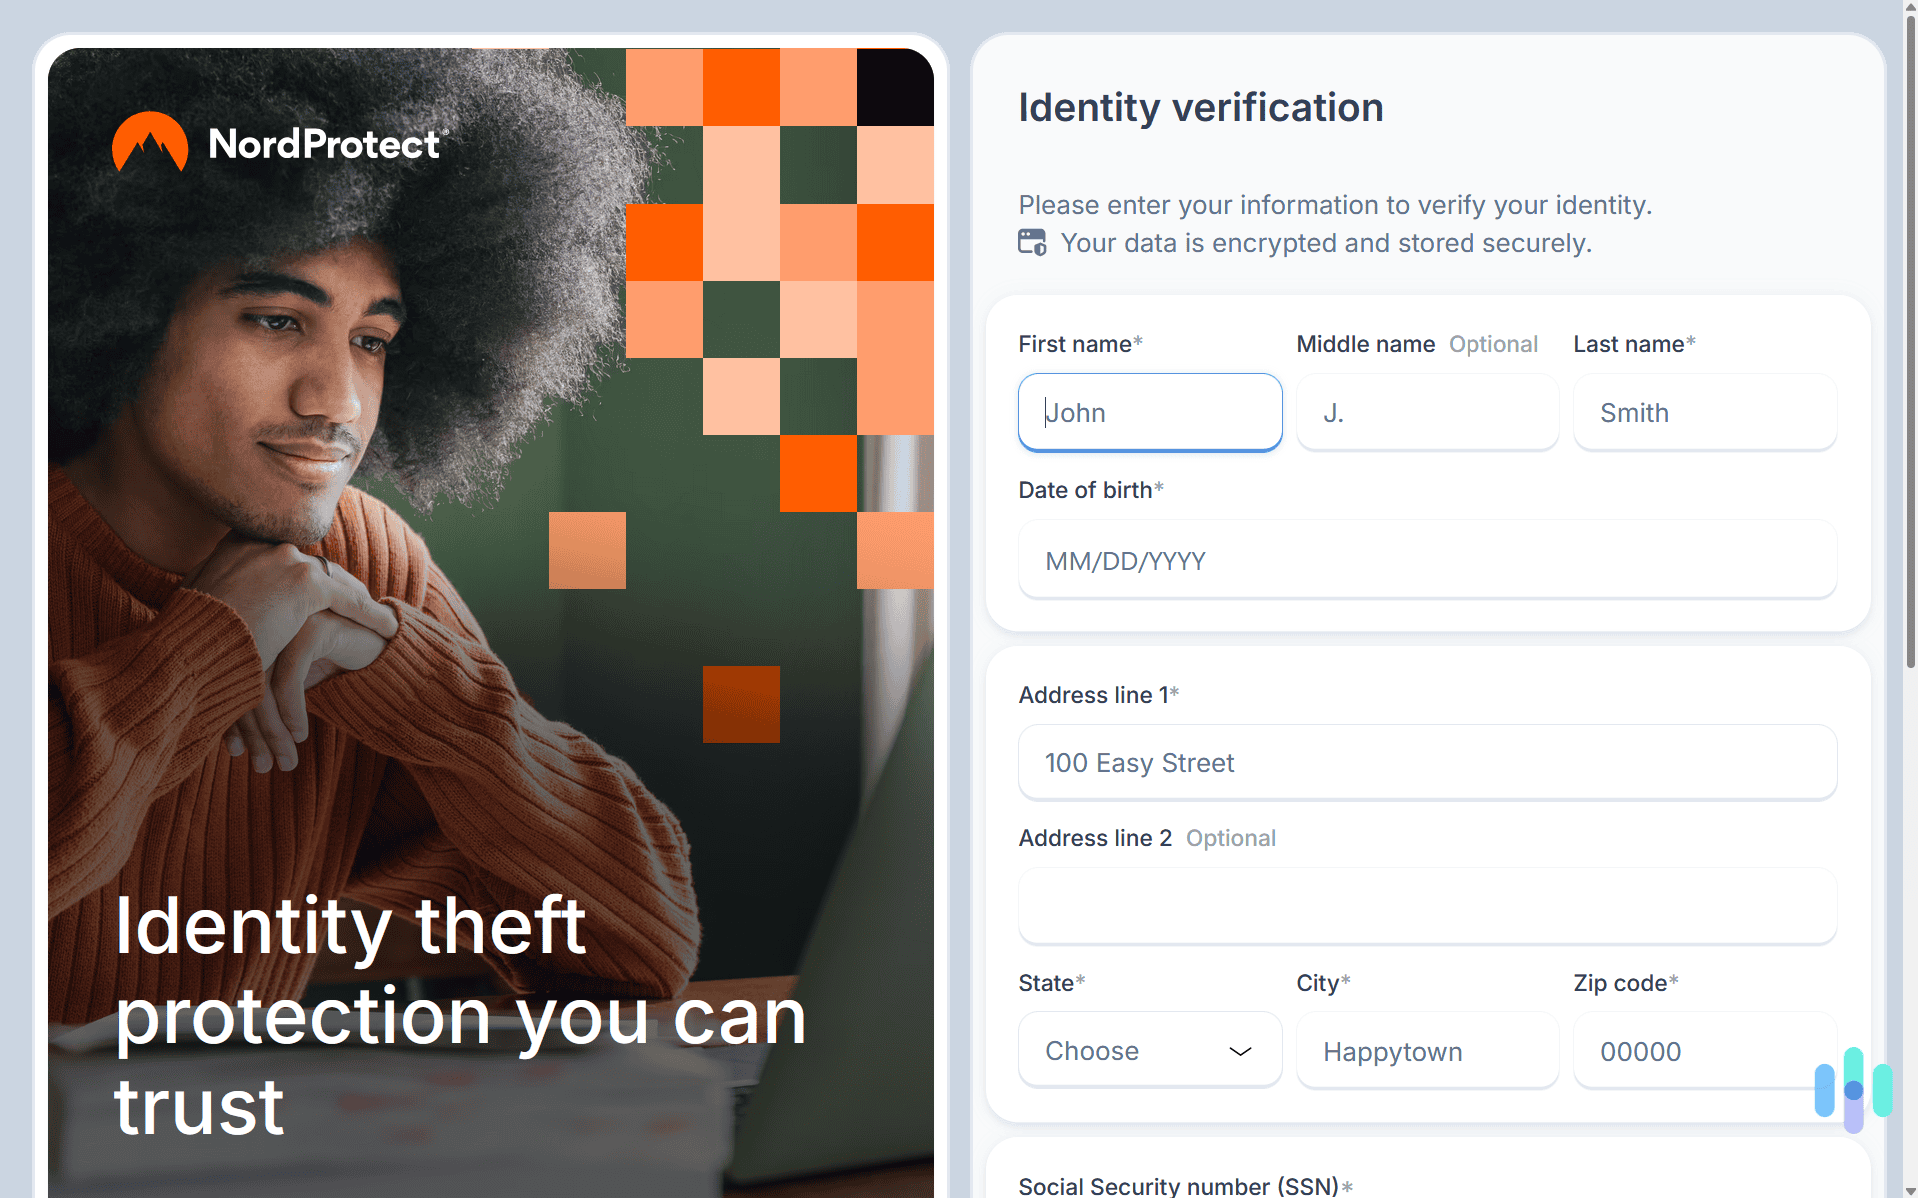Viewport: 1918px width, 1198px height.
Task: Select the City field showing Happytown
Action: (x=1426, y=1050)
